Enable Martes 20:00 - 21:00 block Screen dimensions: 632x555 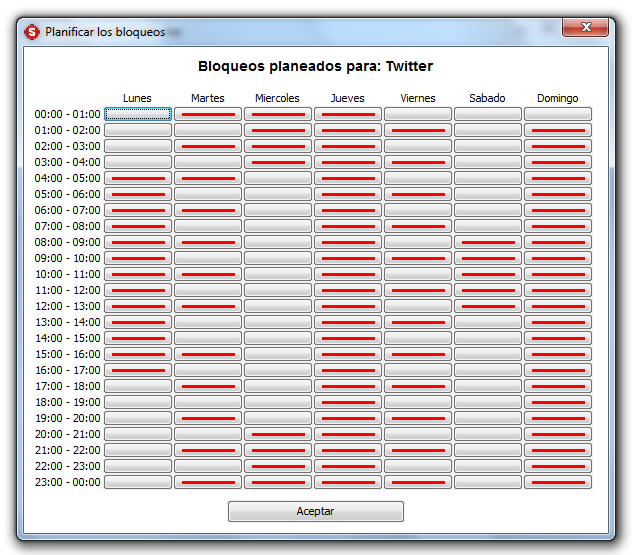pyautogui.click(x=208, y=434)
